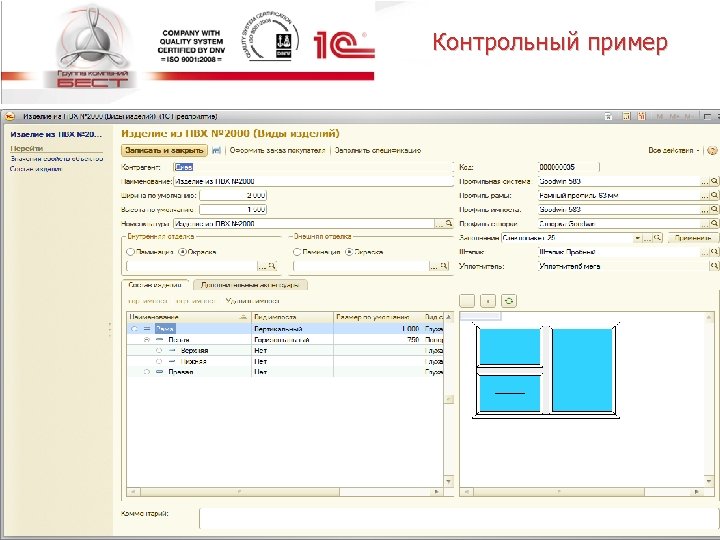The image size is (720, 540).
Task: Click Вид импоста column header
Action: tap(292, 317)
